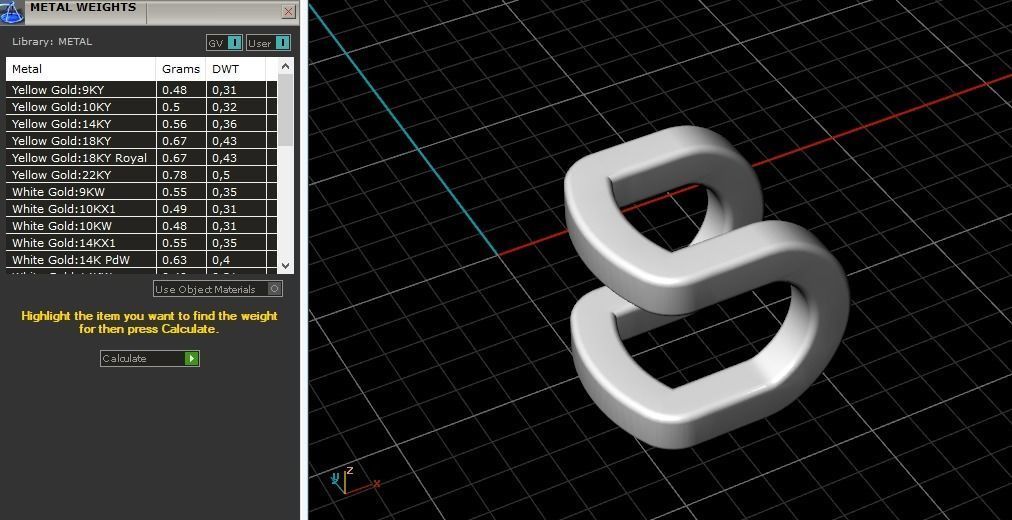The height and width of the screenshot is (520, 1012).
Task: Select the Yellow Gold:9KY row
Action: 142,90
